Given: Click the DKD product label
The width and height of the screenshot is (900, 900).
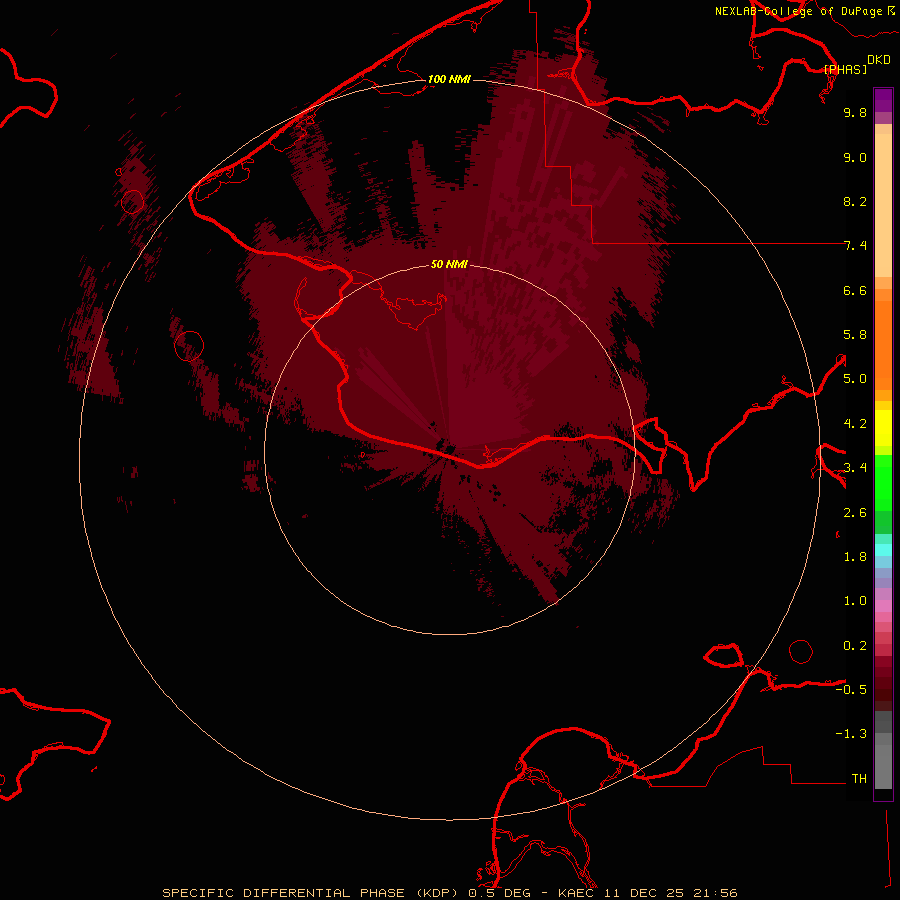Looking at the screenshot, I should [879, 60].
